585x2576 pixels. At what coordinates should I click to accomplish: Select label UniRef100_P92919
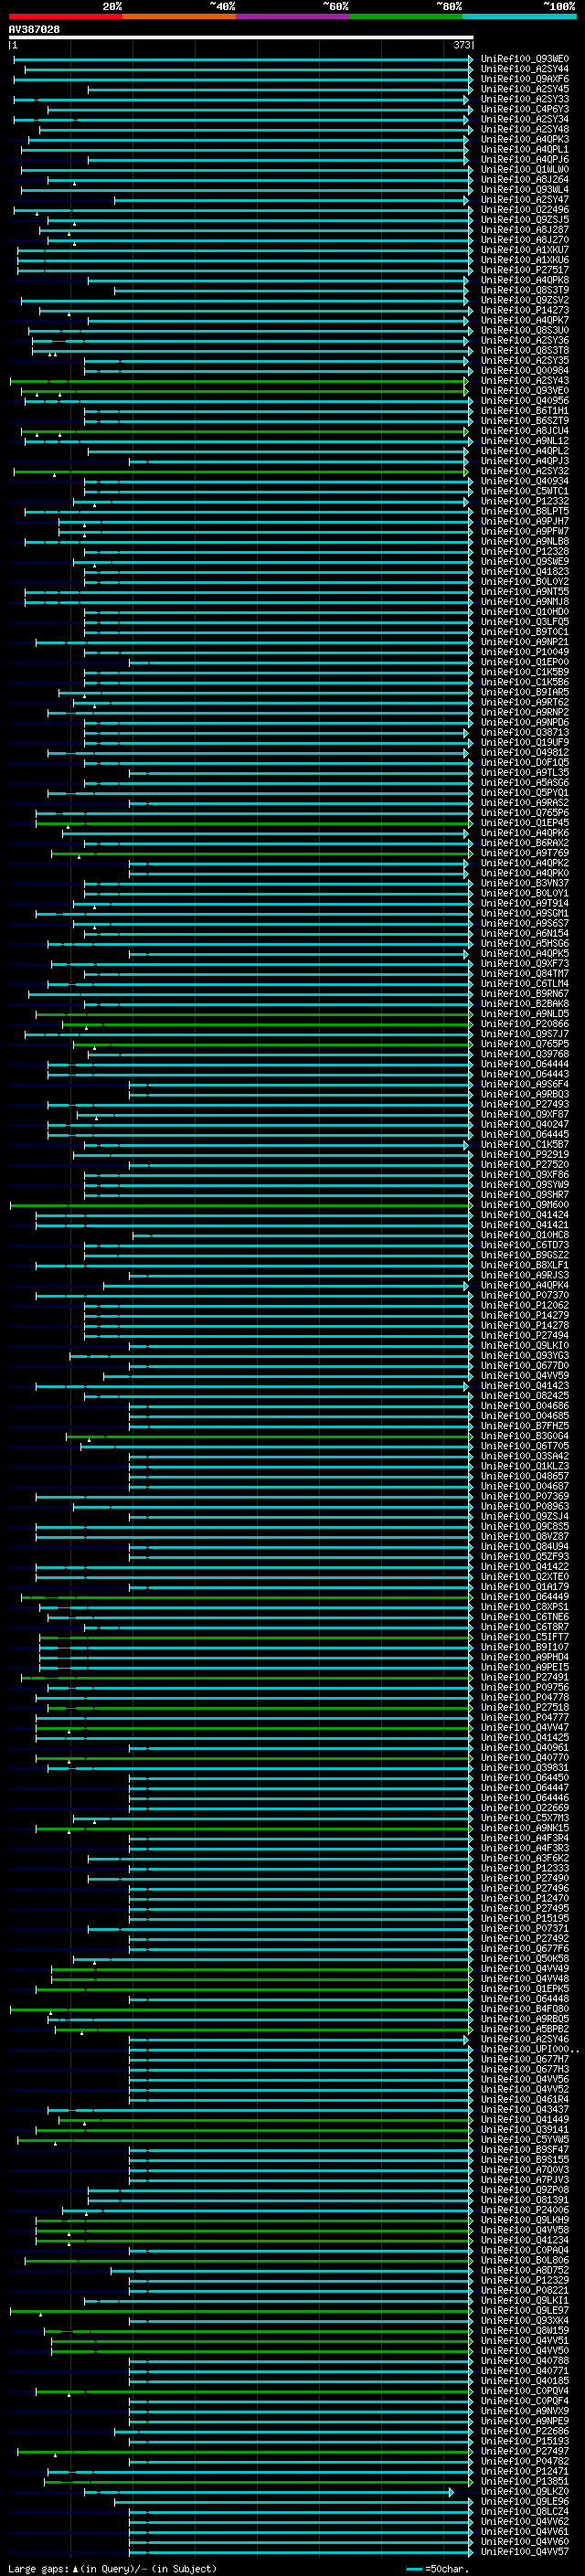(x=524, y=1155)
